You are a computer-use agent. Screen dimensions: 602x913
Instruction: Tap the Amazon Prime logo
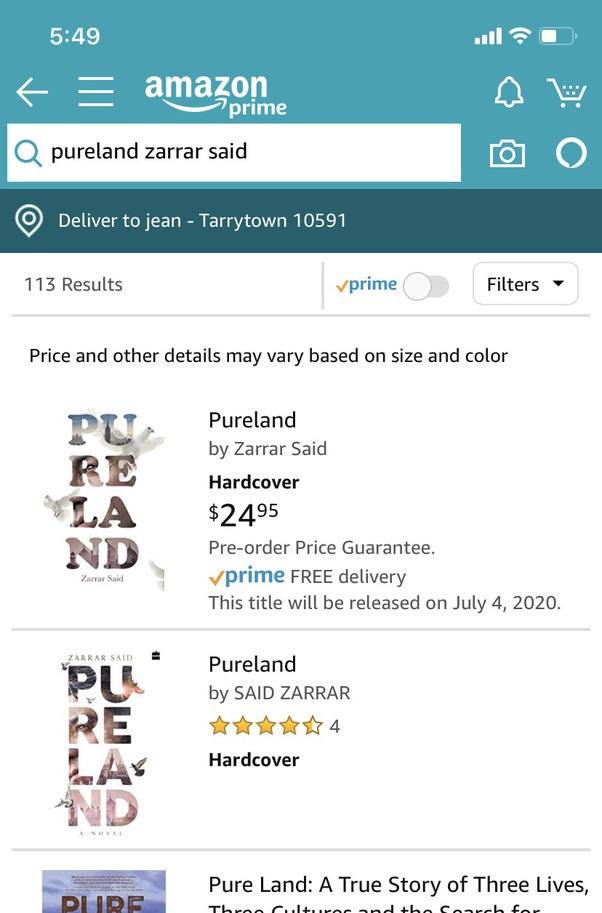tap(215, 95)
